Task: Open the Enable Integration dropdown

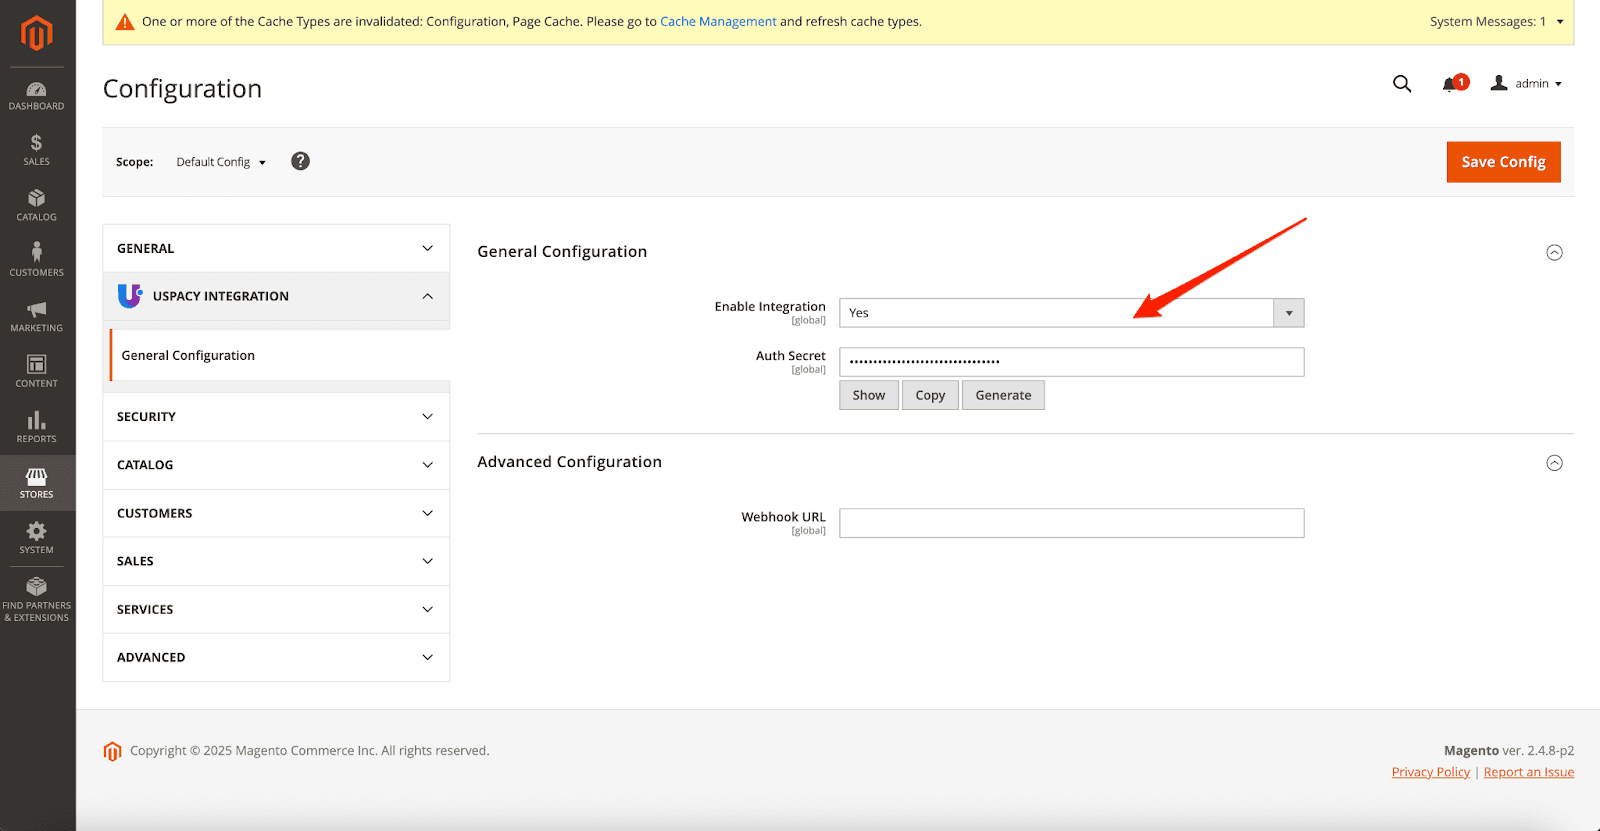Action: coord(1071,313)
